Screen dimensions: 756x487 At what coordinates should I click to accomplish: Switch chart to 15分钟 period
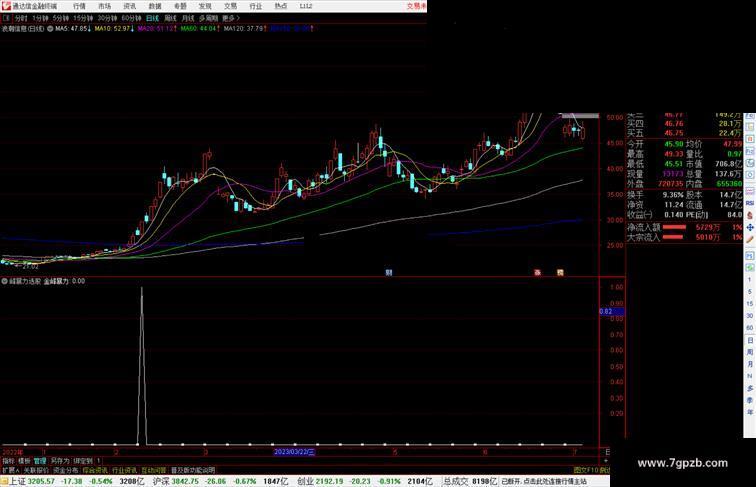tap(83, 18)
